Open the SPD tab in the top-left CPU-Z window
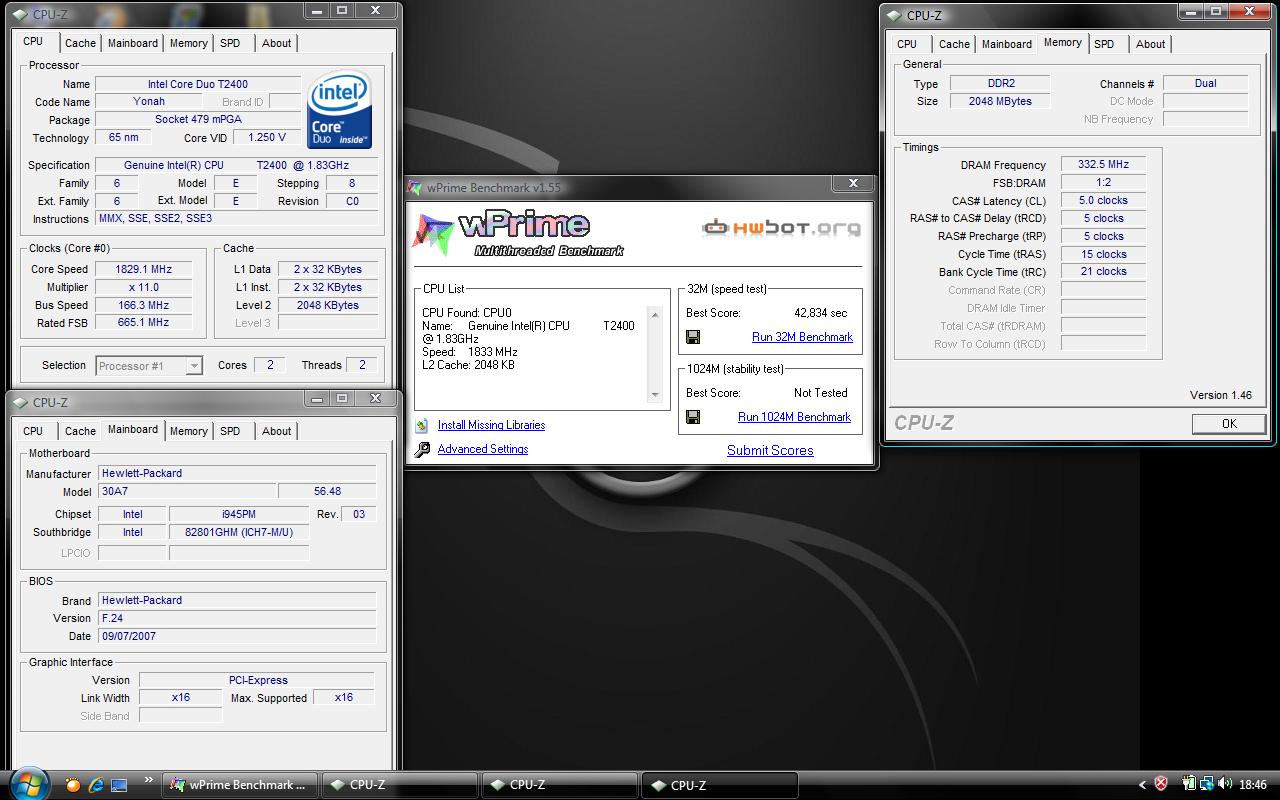 click(x=230, y=43)
